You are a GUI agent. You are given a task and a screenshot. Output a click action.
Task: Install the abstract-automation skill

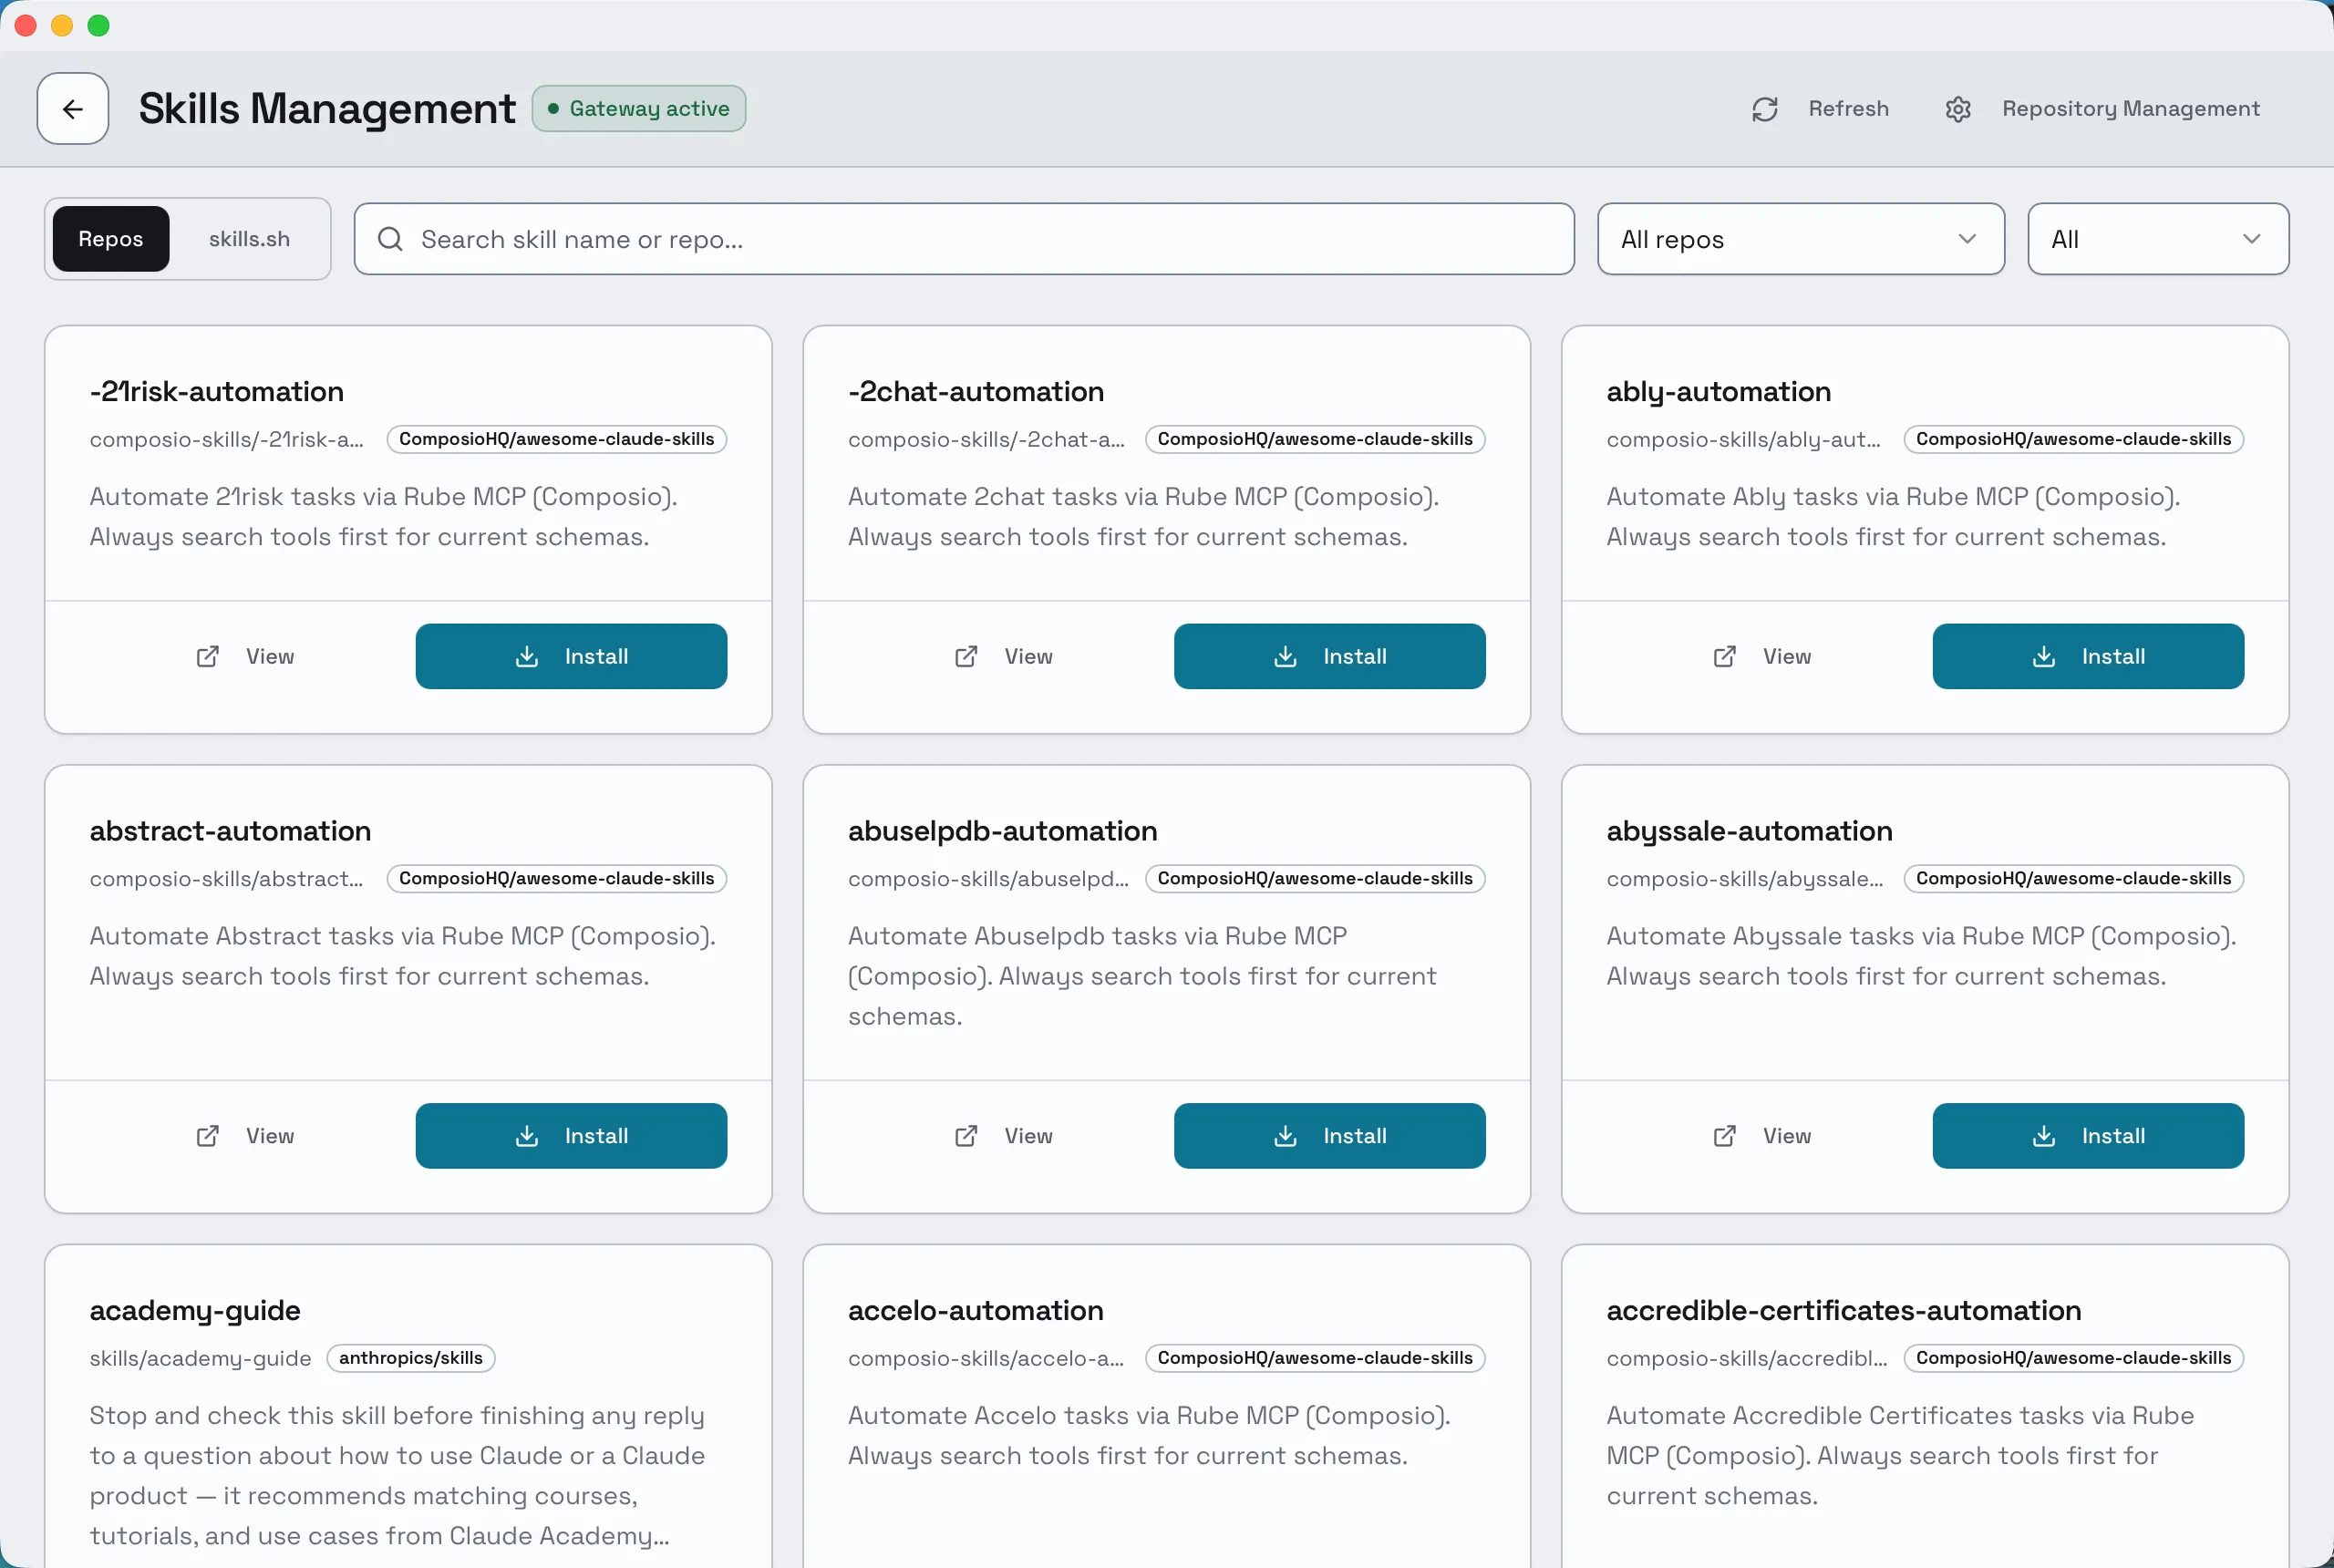[x=571, y=1136]
